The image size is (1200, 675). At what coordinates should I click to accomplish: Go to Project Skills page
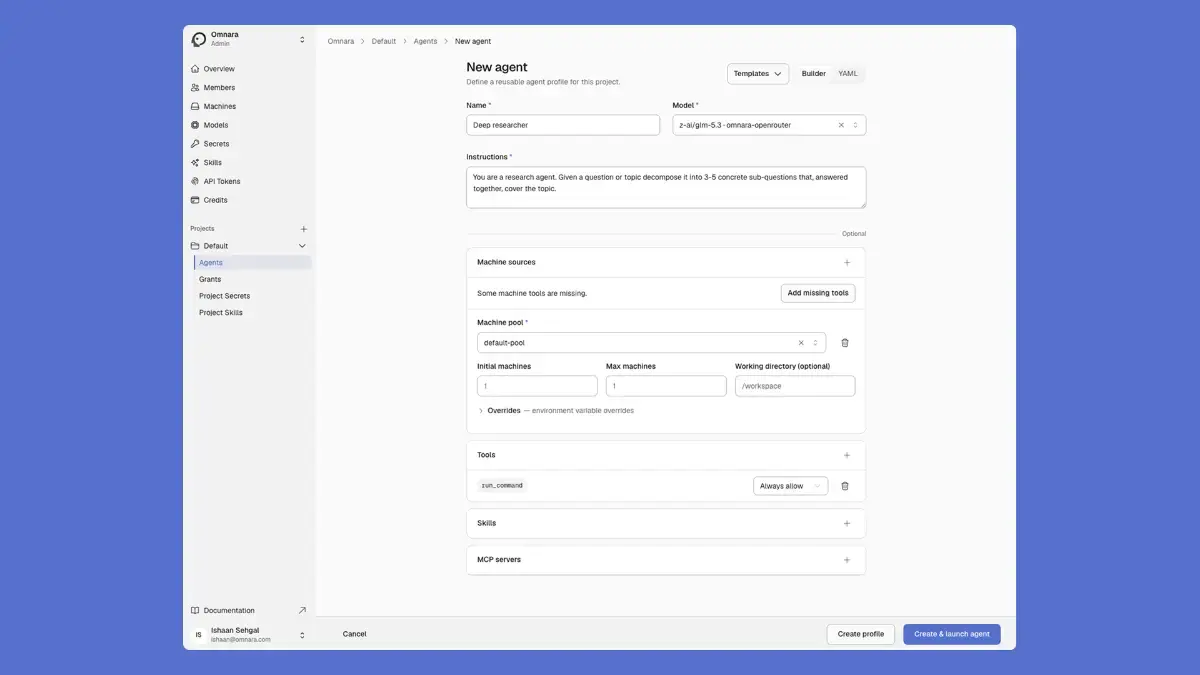pyautogui.click(x=221, y=313)
